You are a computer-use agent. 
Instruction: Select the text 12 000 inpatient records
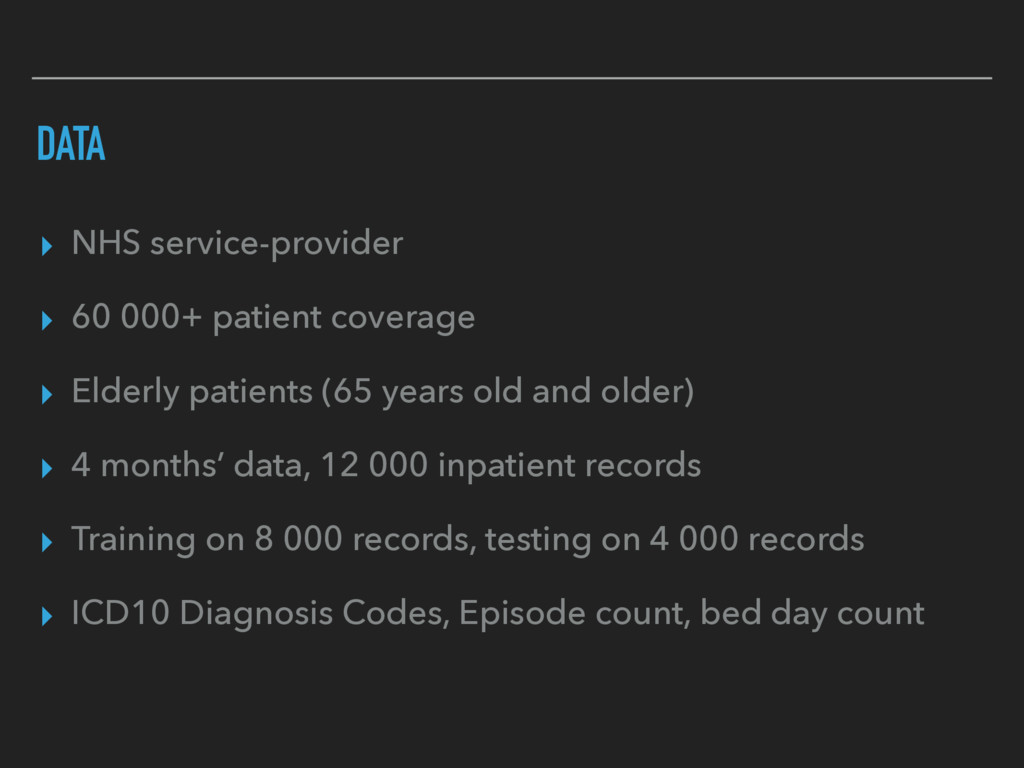pos(511,466)
